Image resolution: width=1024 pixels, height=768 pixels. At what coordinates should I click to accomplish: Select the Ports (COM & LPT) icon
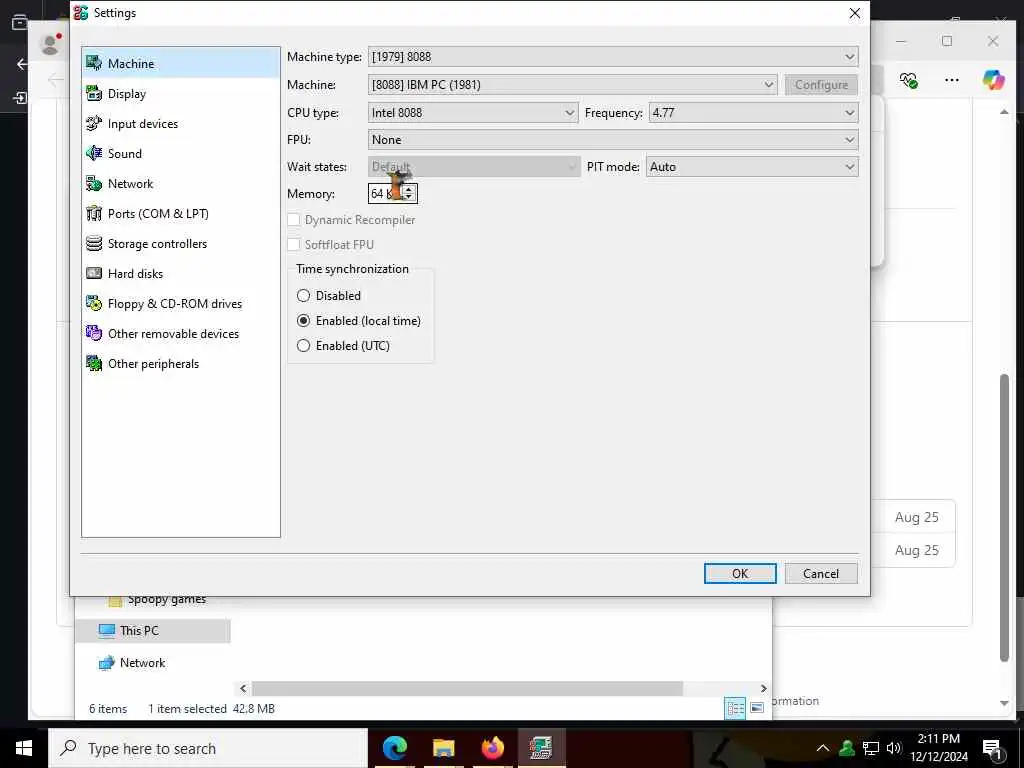click(x=94, y=214)
